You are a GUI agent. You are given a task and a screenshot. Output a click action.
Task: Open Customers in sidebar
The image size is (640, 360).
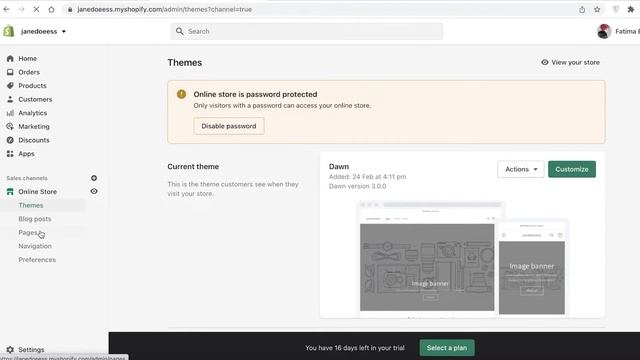coord(35,100)
